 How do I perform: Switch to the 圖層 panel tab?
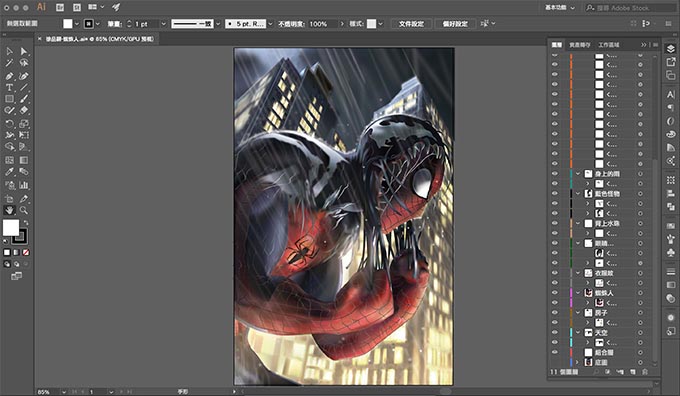point(556,45)
